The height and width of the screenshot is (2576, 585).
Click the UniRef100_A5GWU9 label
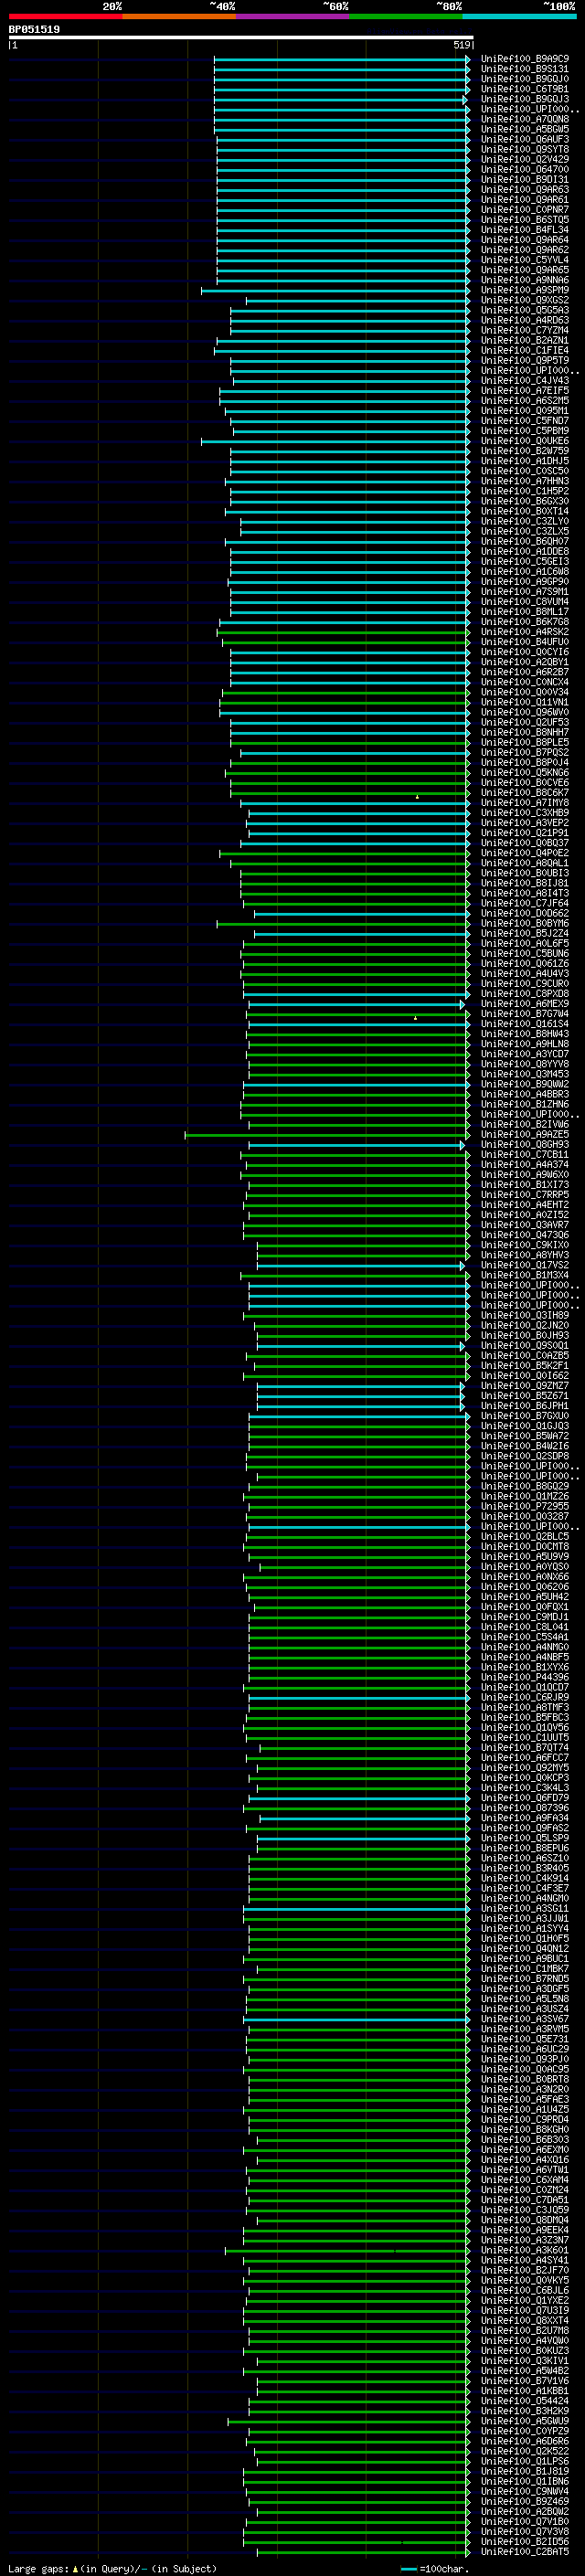point(525,2420)
